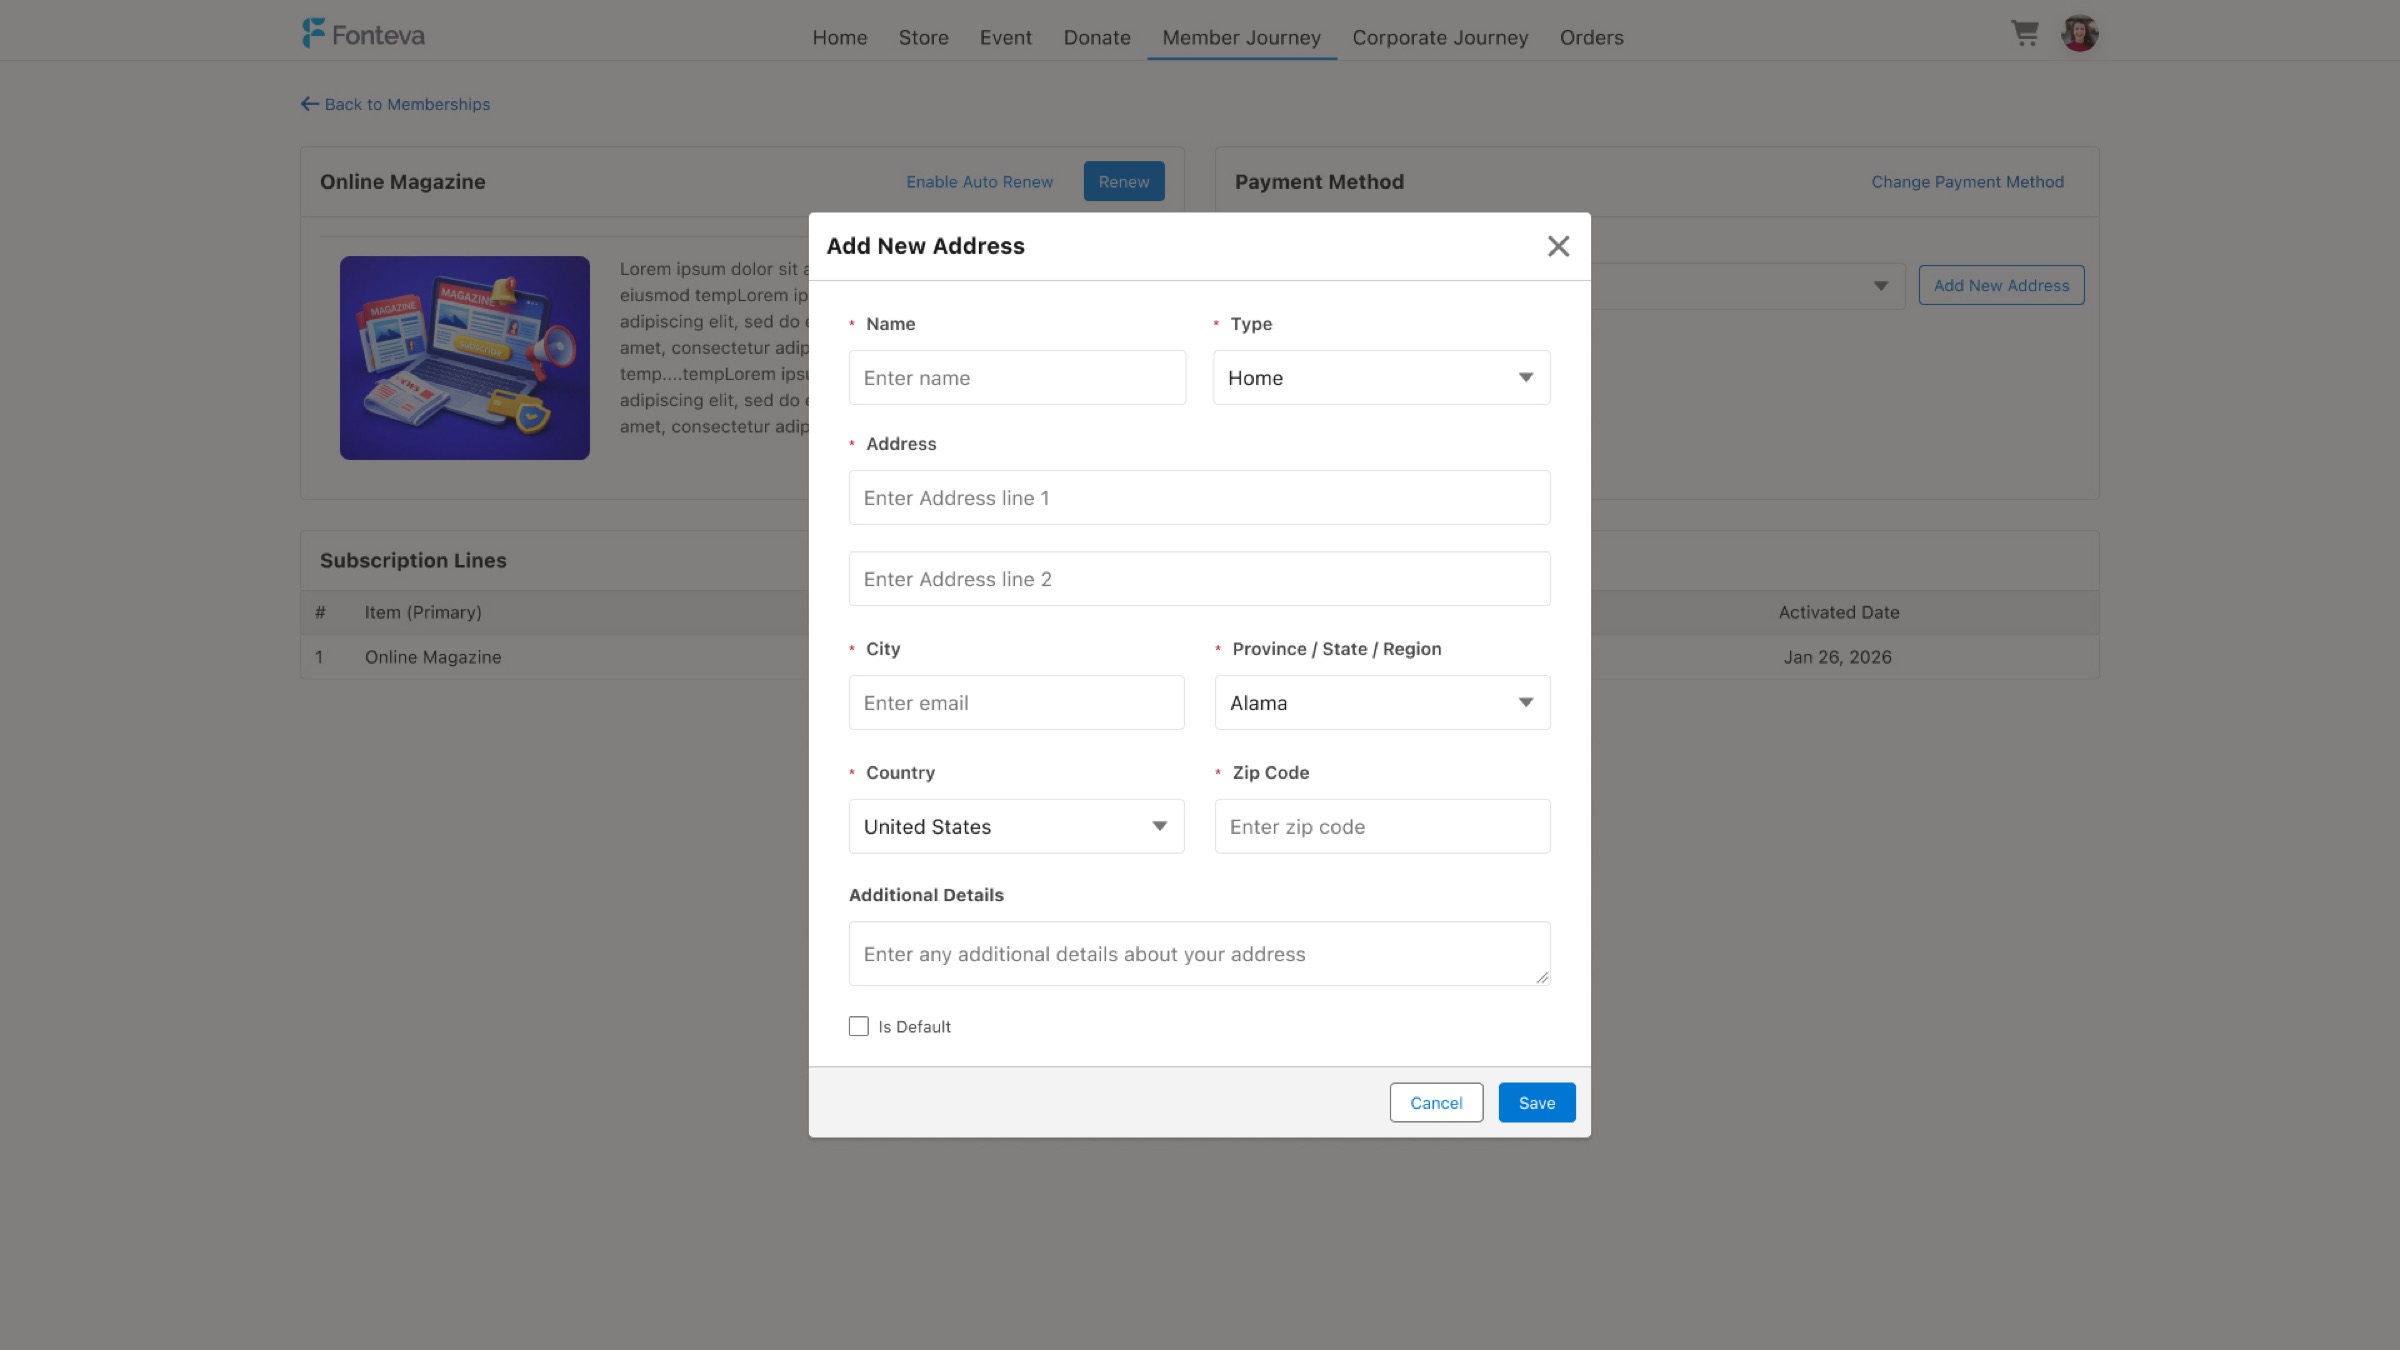Screen dimensions: 2400x1350
Task: Open the Country dropdown showing United States
Action: point(1016,826)
